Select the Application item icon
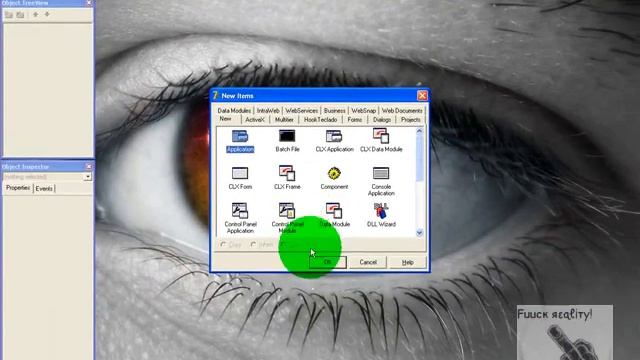The width and height of the screenshot is (640, 360). (240, 136)
